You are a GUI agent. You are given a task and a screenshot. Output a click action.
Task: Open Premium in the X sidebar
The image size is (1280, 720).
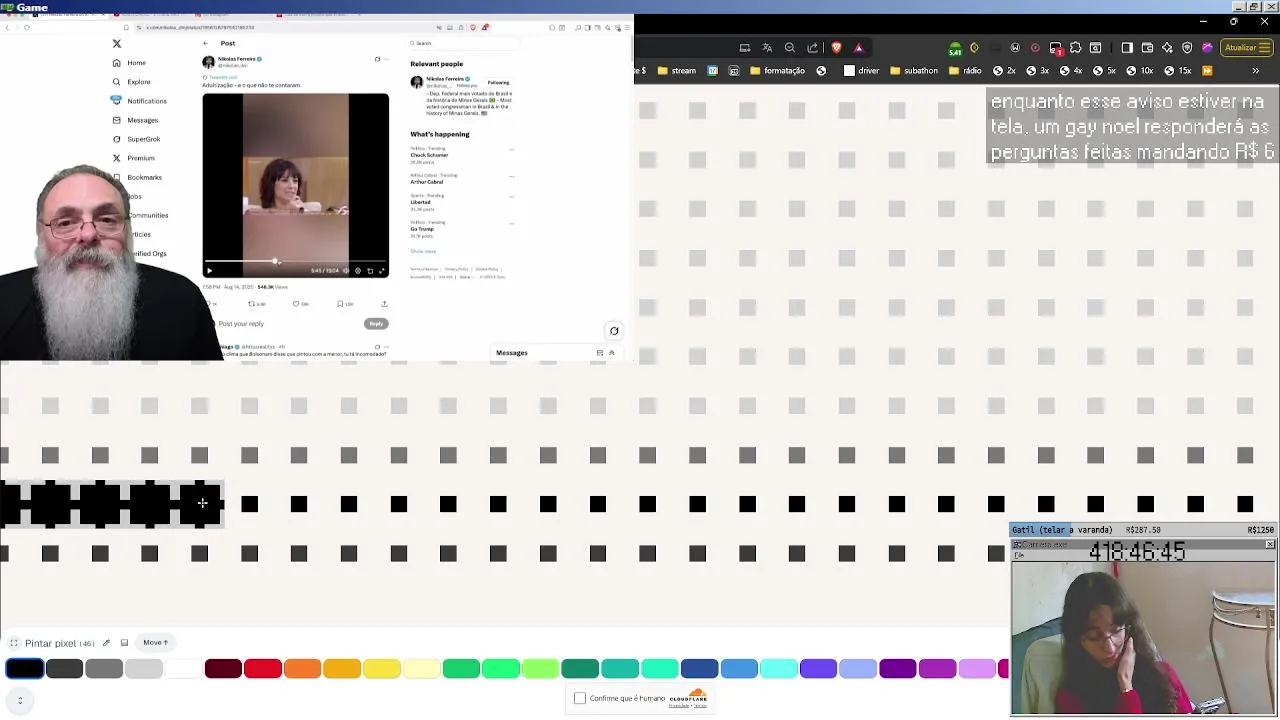click(x=134, y=158)
